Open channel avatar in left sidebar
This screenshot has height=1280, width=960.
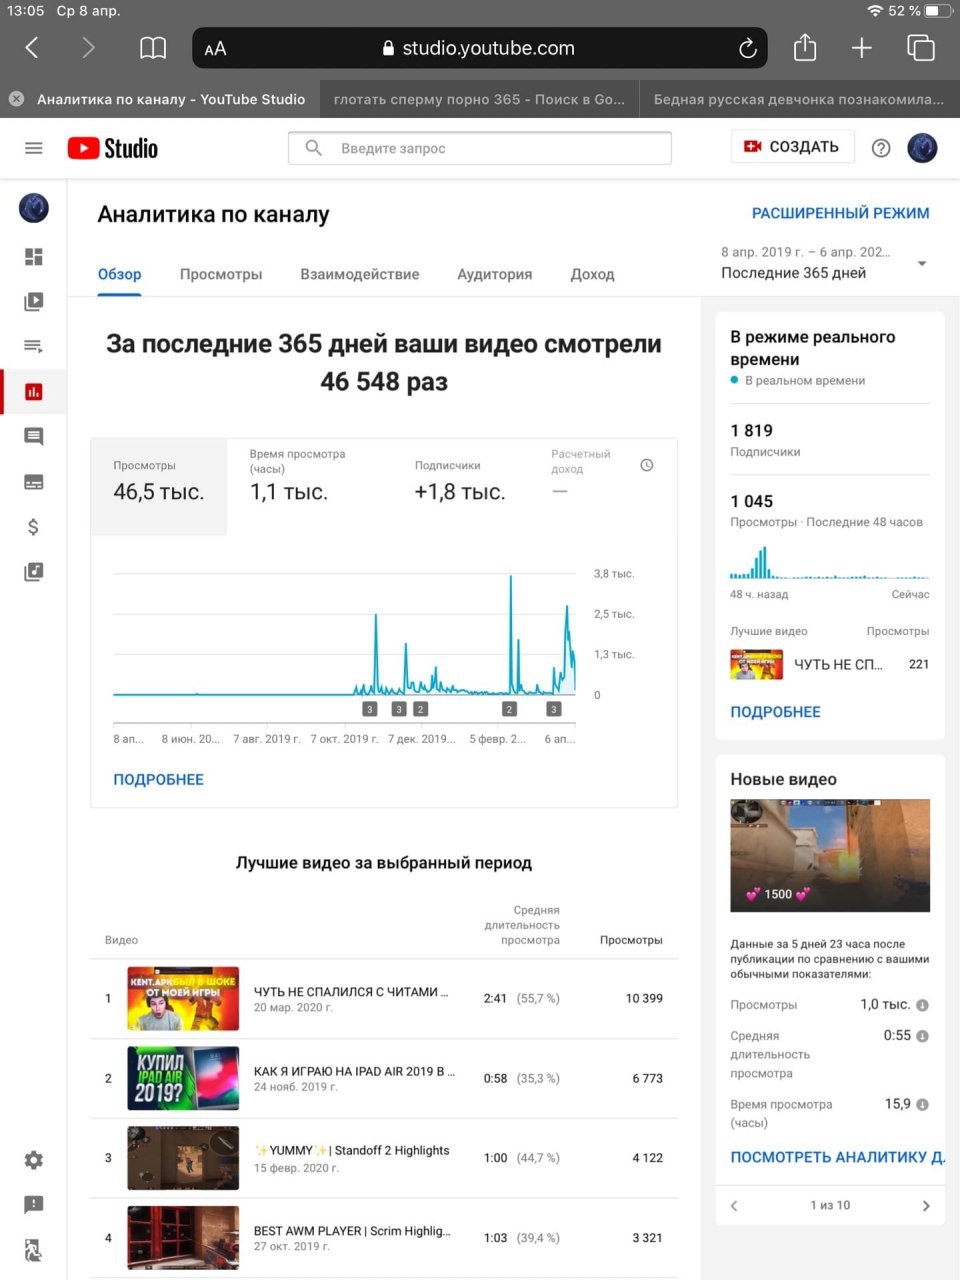coord(34,208)
